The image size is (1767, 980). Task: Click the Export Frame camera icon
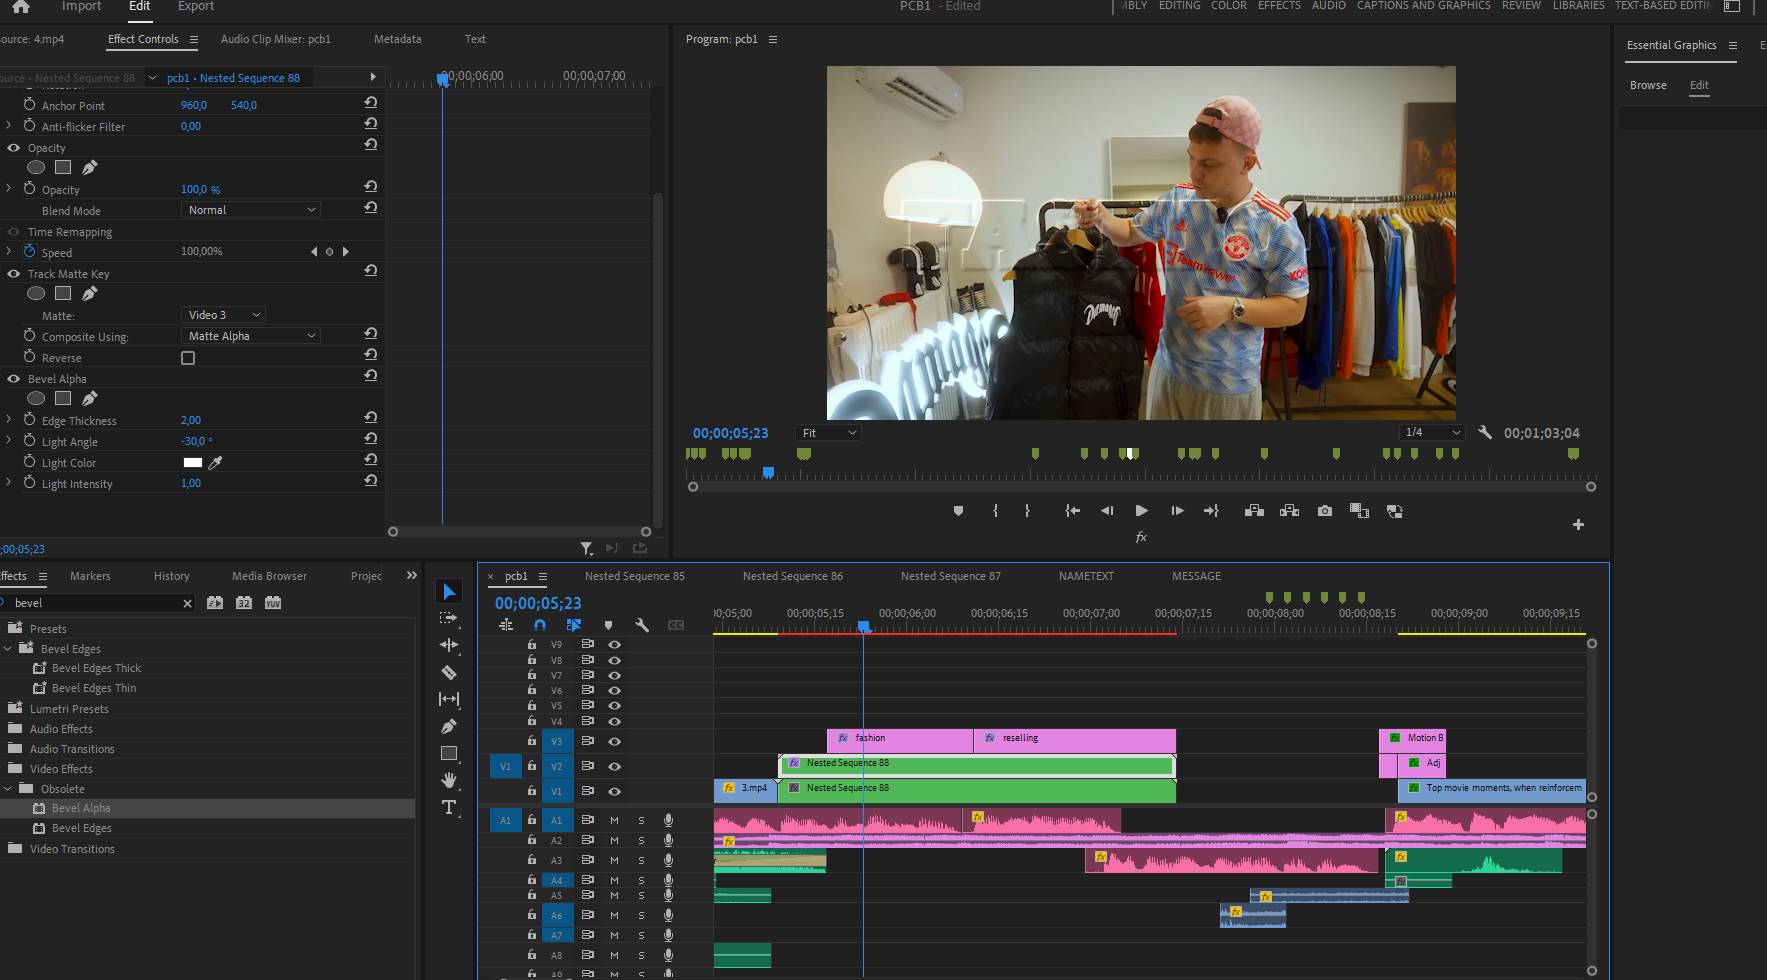pyautogui.click(x=1325, y=511)
